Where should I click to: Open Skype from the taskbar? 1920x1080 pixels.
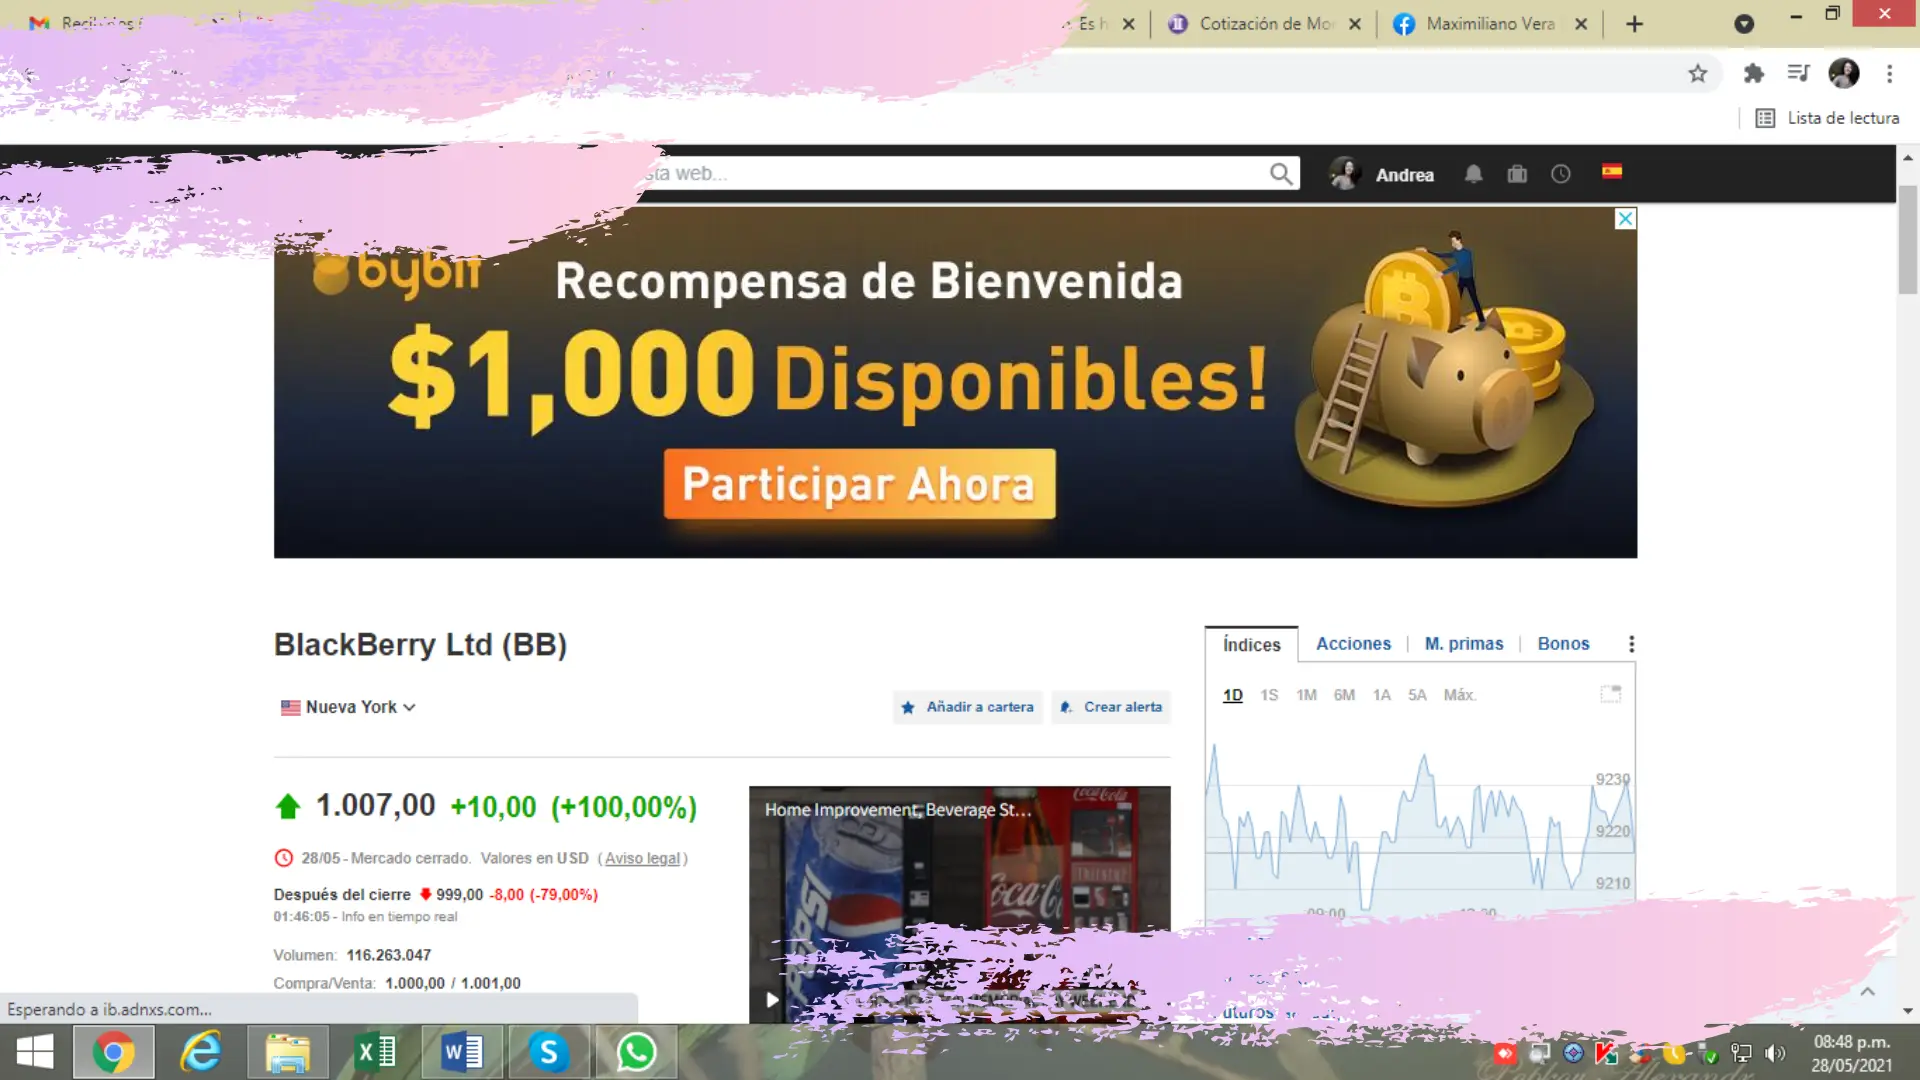click(549, 1052)
